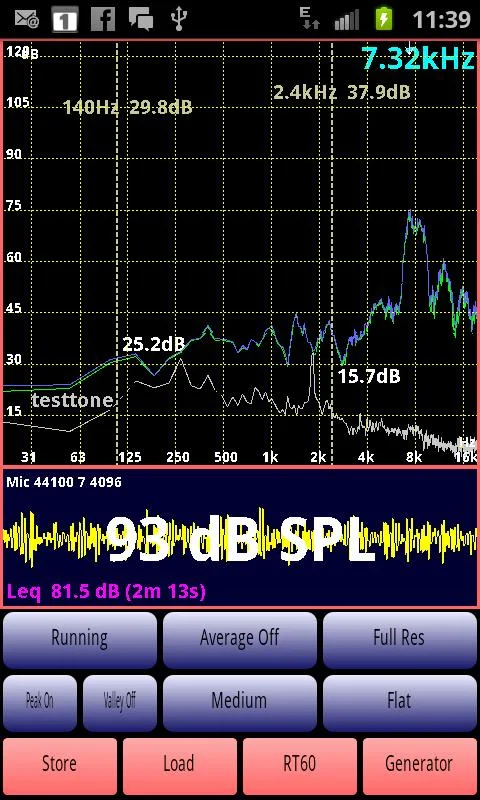Switch the Full Res resolution button
480x800 pixels.
pyautogui.click(x=399, y=640)
